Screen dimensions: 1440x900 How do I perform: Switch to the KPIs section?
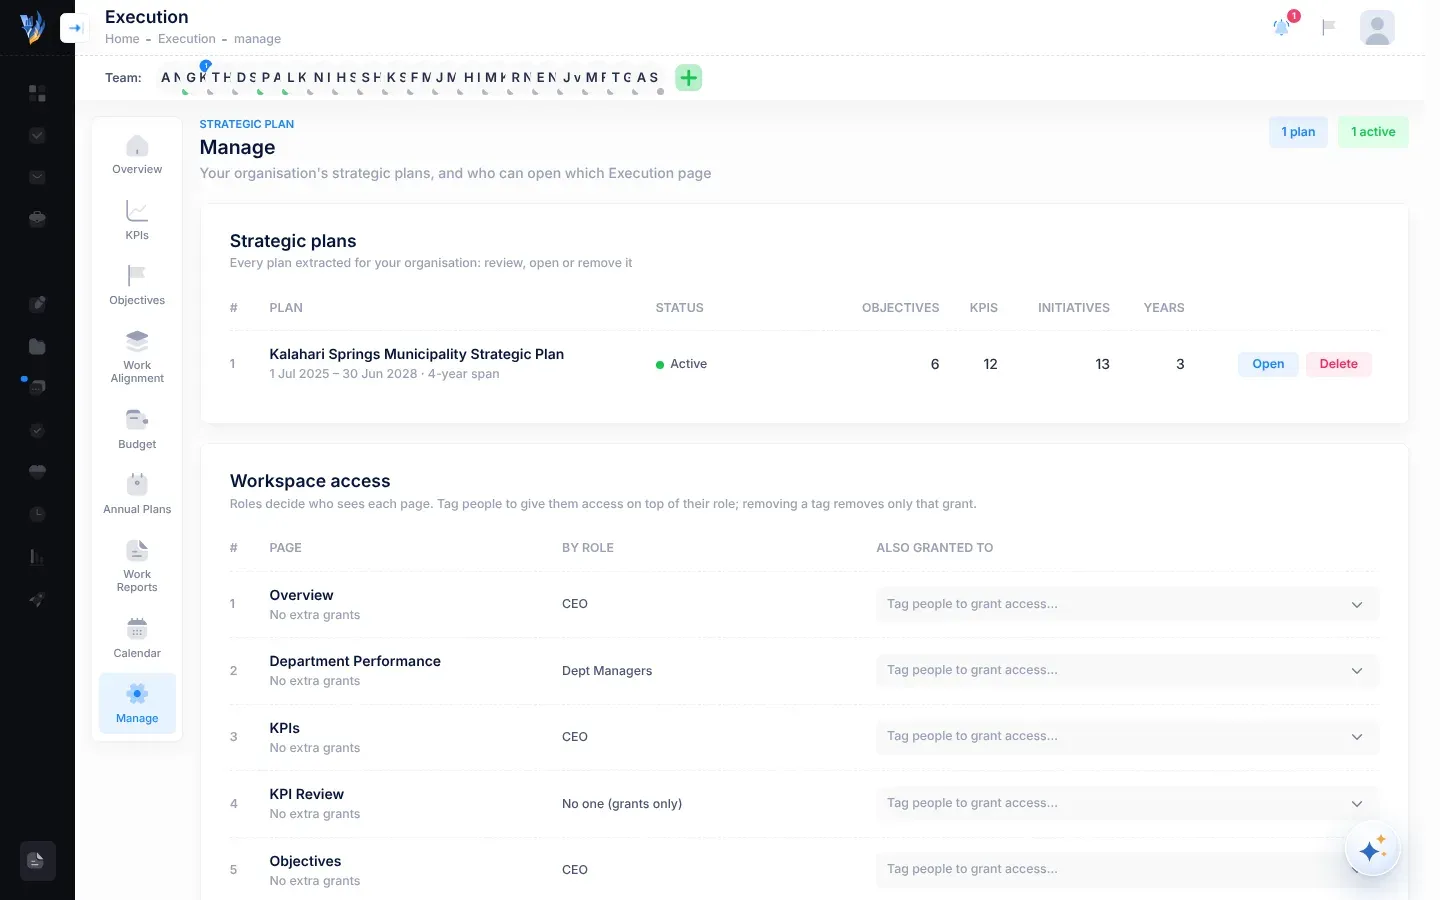137,220
